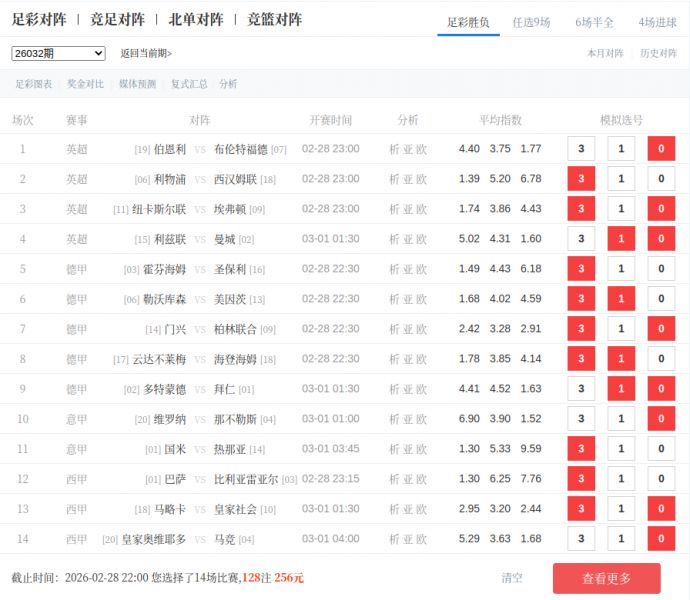This screenshot has height=600, width=690.
Task: Click 清空 to clear selections
Action: pyautogui.click(x=512, y=578)
